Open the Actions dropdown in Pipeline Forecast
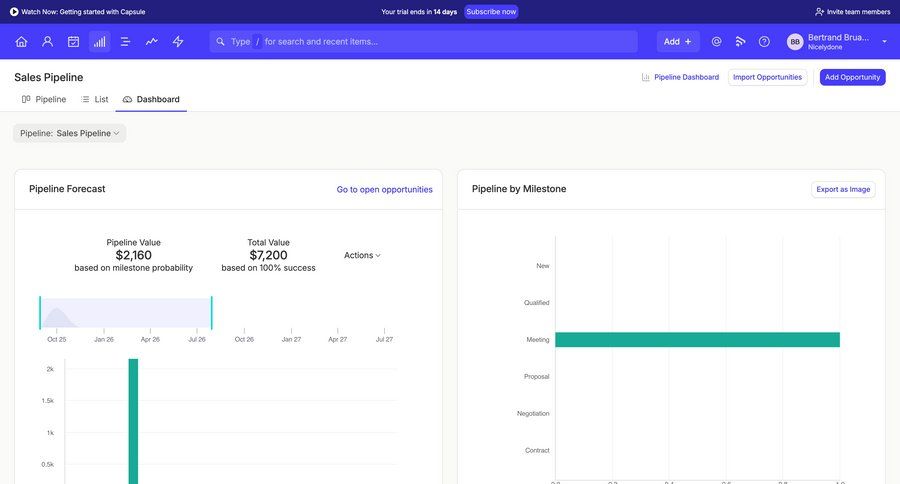This screenshot has width=900, height=484. [x=362, y=255]
